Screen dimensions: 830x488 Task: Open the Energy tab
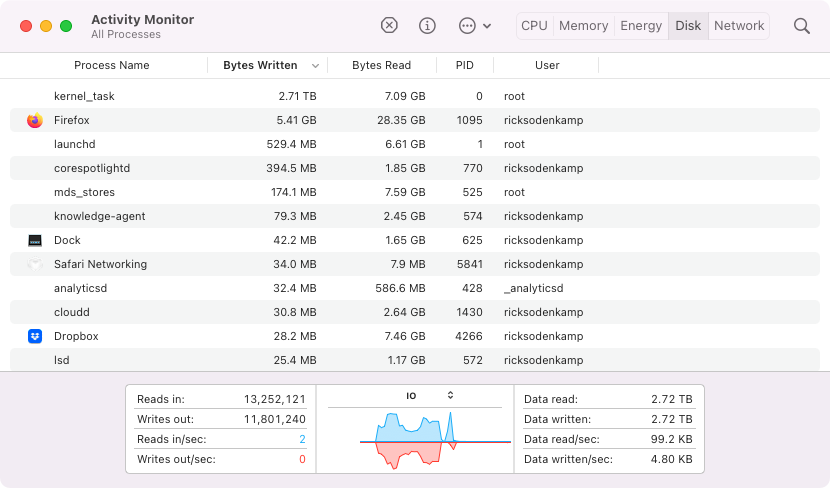[641, 26]
